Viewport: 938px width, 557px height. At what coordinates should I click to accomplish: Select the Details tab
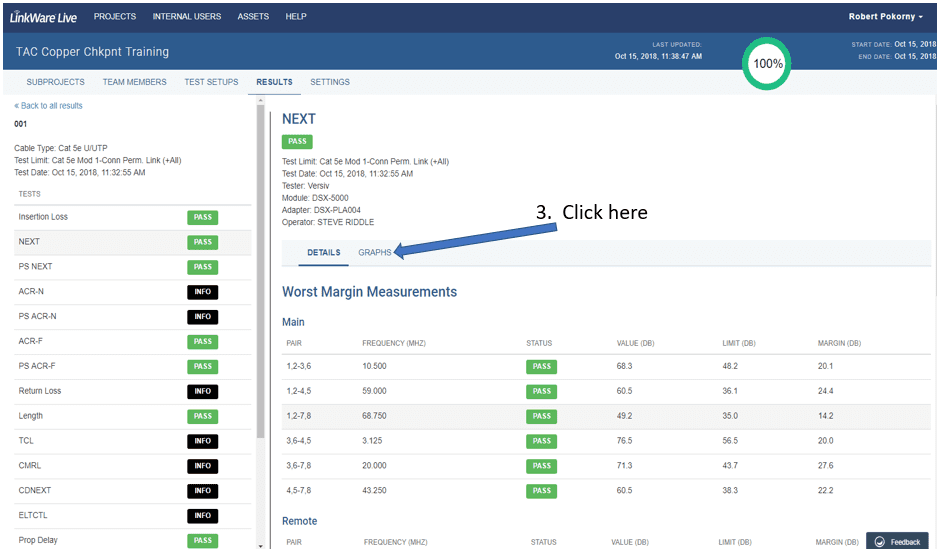pyautogui.click(x=324, y=253)
